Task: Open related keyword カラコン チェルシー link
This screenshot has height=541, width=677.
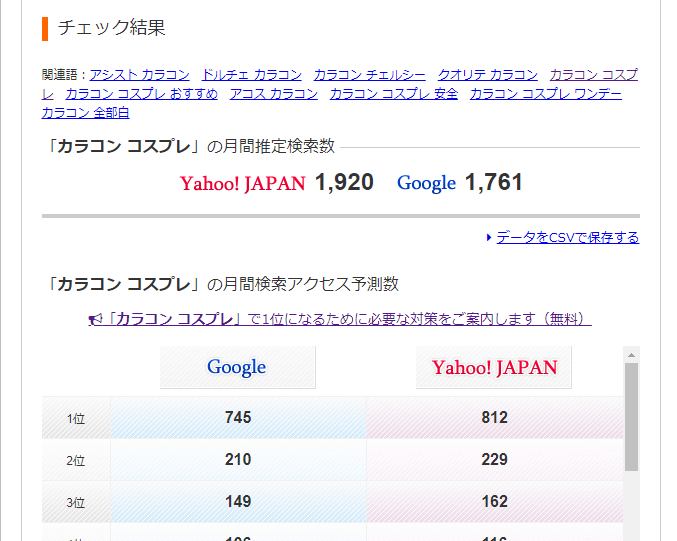Action: coord(370,75)
